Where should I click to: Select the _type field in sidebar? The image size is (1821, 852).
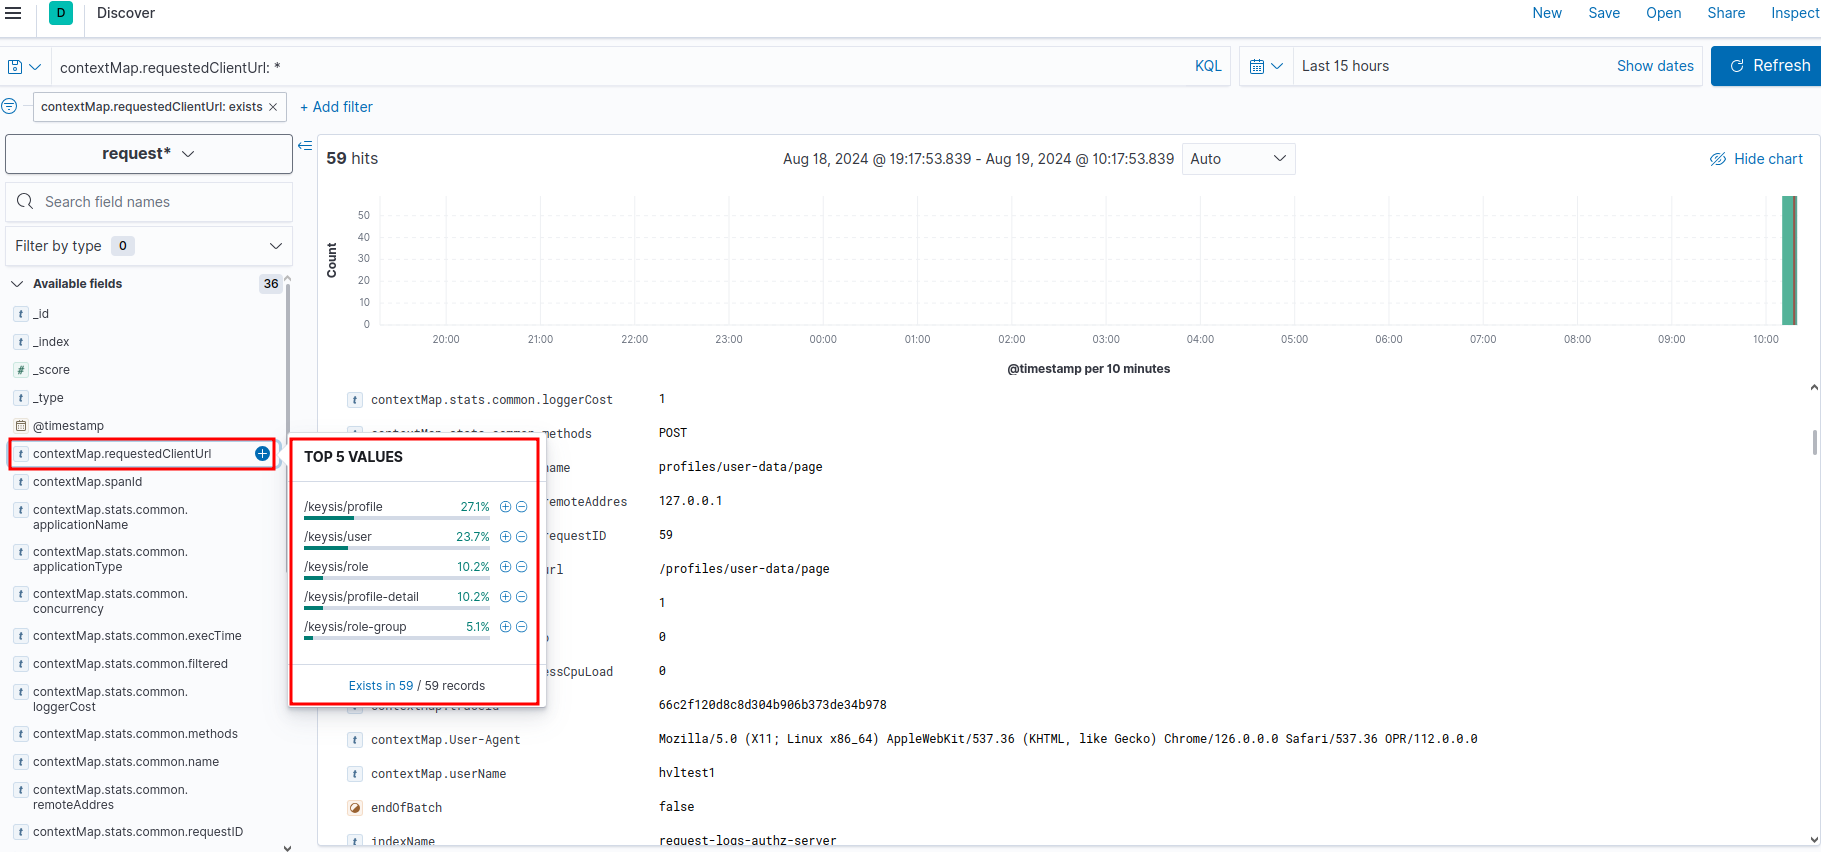tap(48, 398)
